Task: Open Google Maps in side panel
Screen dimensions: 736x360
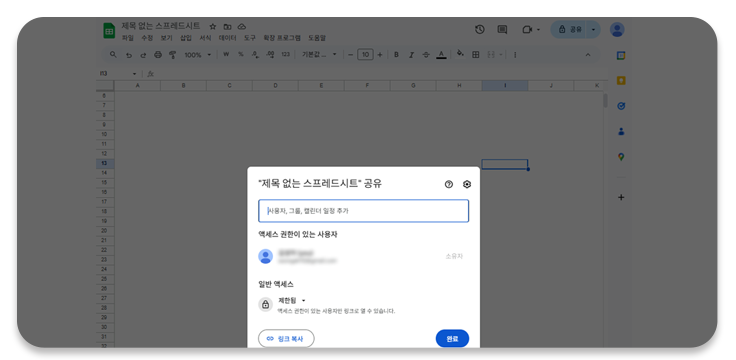Action: [x=621, y=157]
